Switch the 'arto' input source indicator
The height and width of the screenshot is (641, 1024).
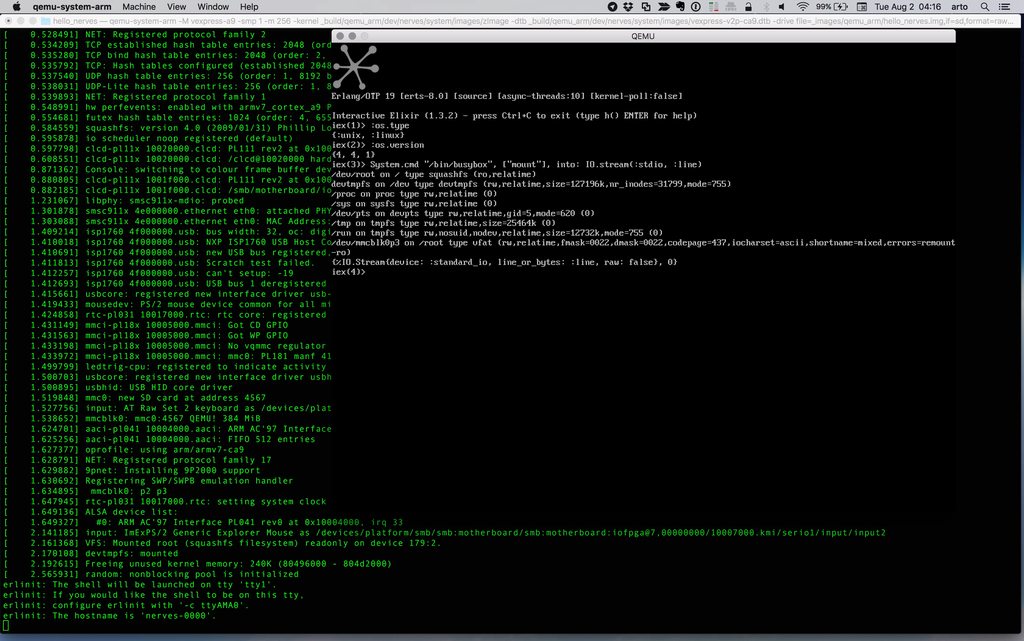tap(958, 7)
